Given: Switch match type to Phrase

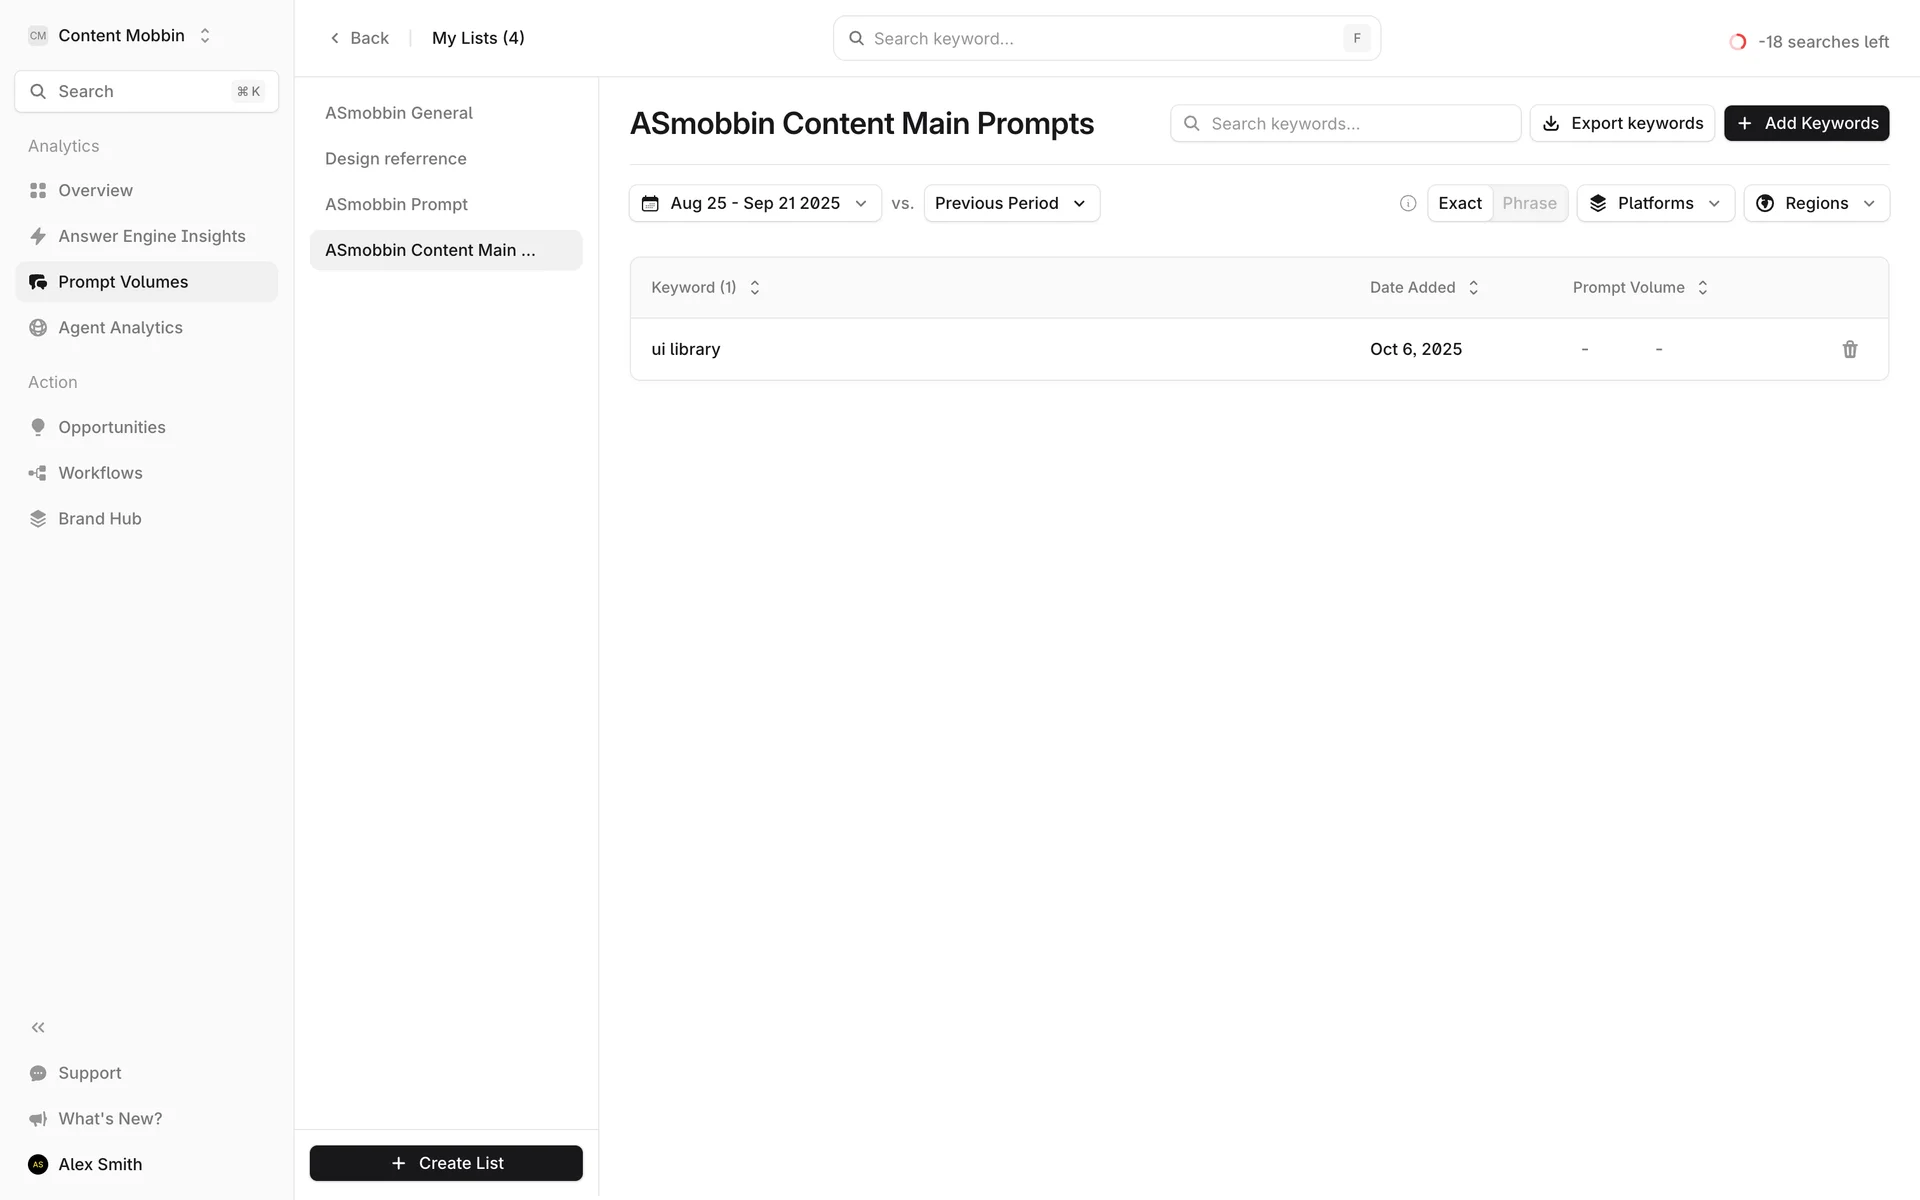Looking at the screenshot, I should click(x=1529, y=204).
